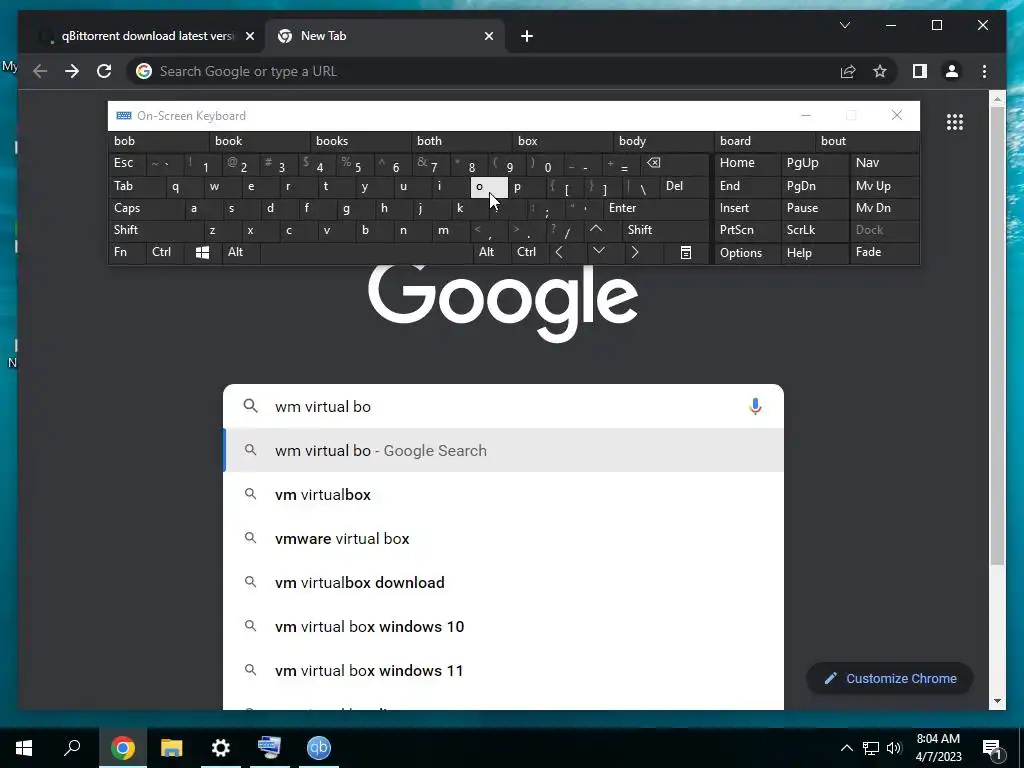Open the Chrome profile avatar
This screenshot has width=1024, height=768.
tap(952, 71)
